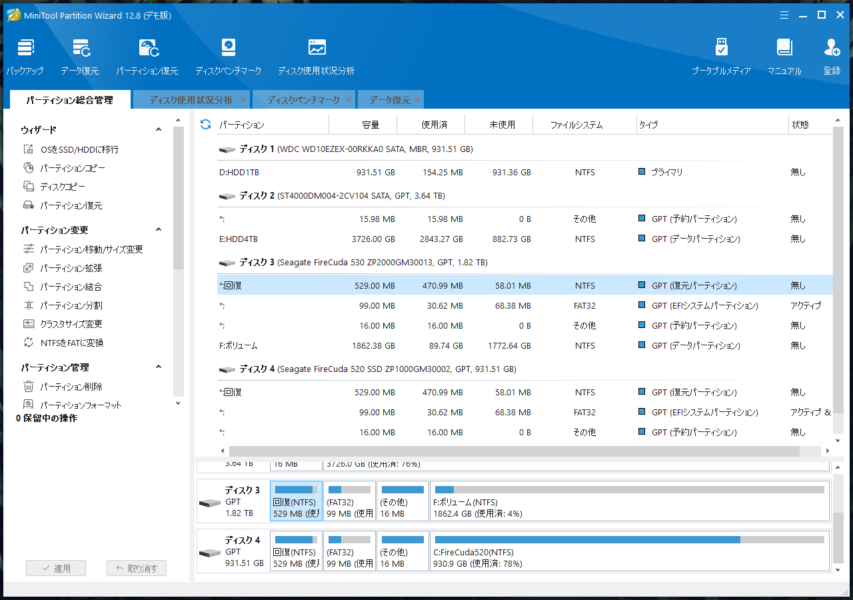Select パーティション復元 in the sidebar wizard list
Viewport: 853px width, 600px height.
tap(63, 205)
